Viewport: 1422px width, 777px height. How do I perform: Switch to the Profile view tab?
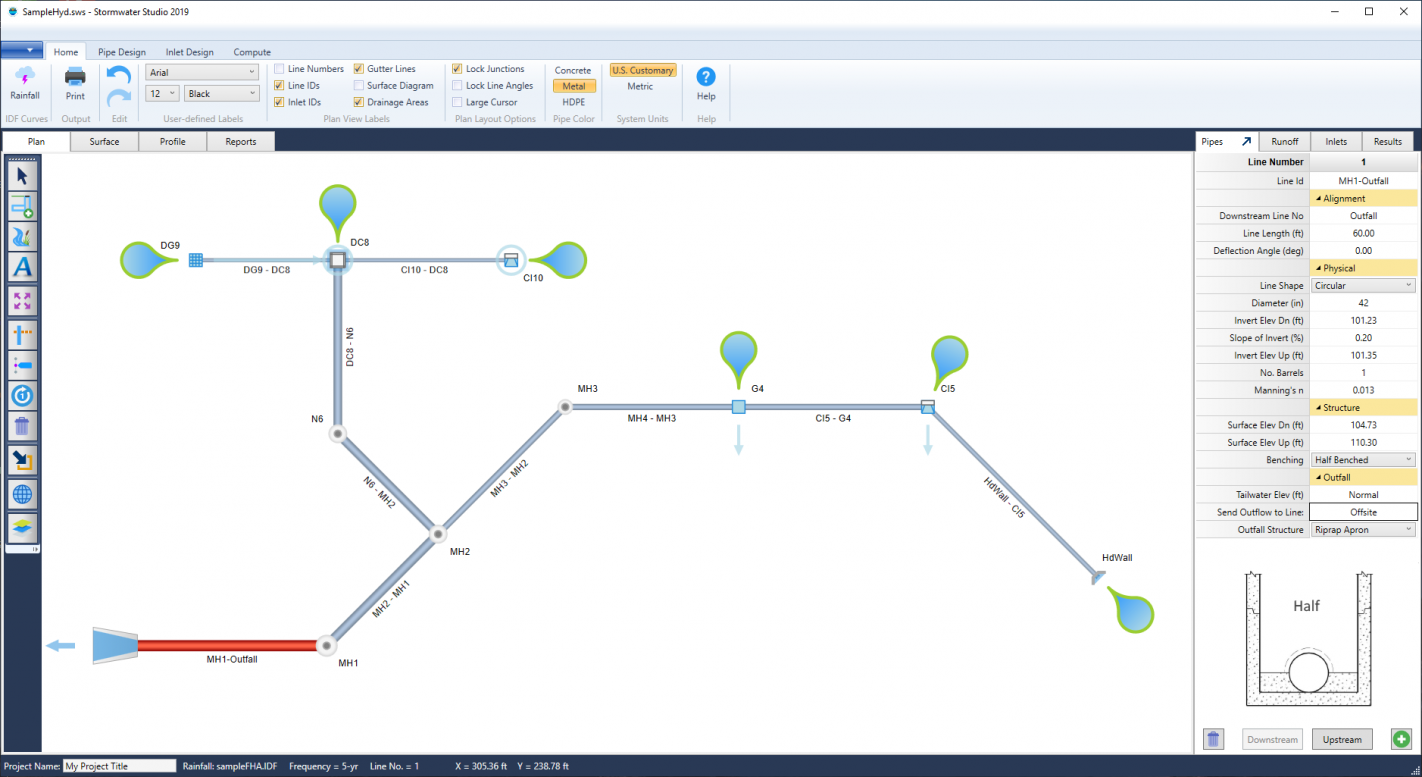[172, 142]
